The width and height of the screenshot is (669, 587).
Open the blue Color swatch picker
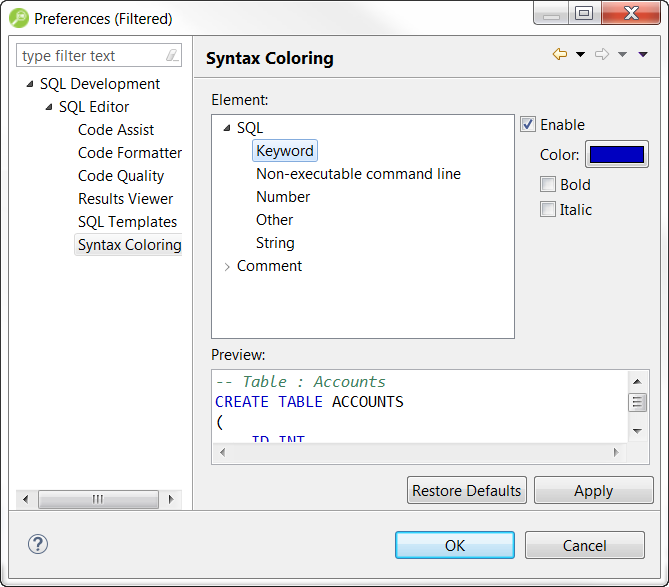[616, 154]
